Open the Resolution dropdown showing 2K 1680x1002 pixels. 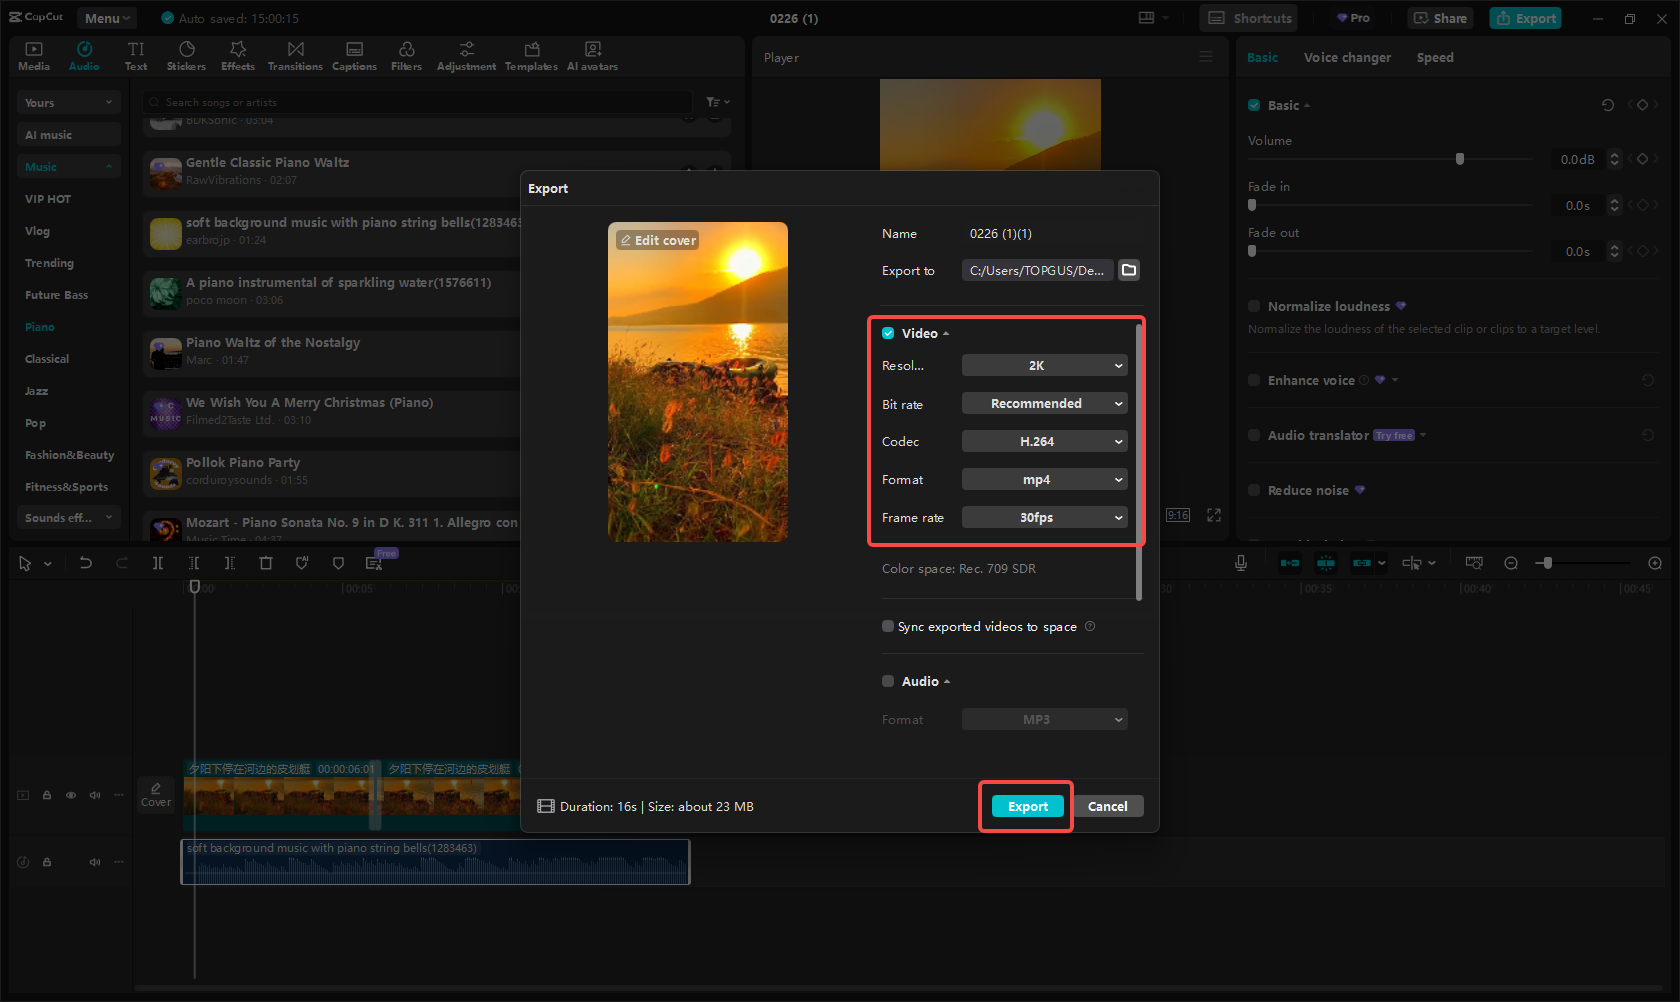pyautogui.click(x=1044, y=366)
